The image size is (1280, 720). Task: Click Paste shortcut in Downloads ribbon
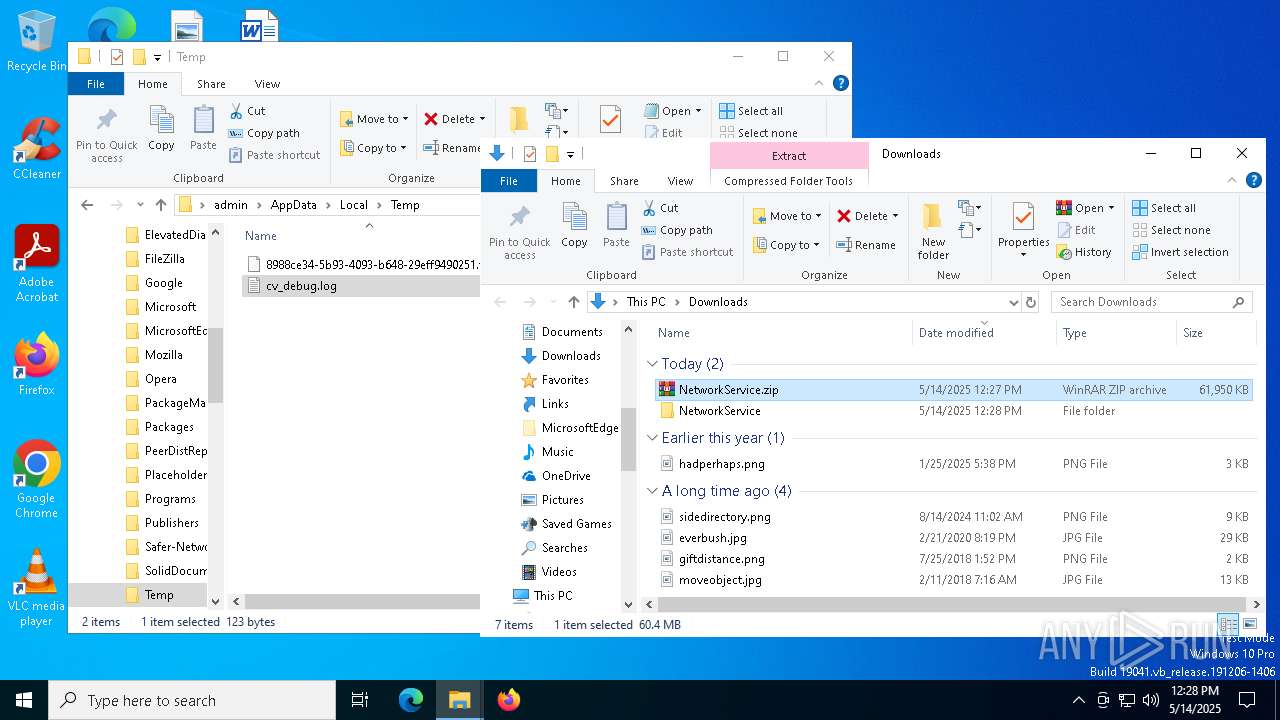click(x=688, y=252)
